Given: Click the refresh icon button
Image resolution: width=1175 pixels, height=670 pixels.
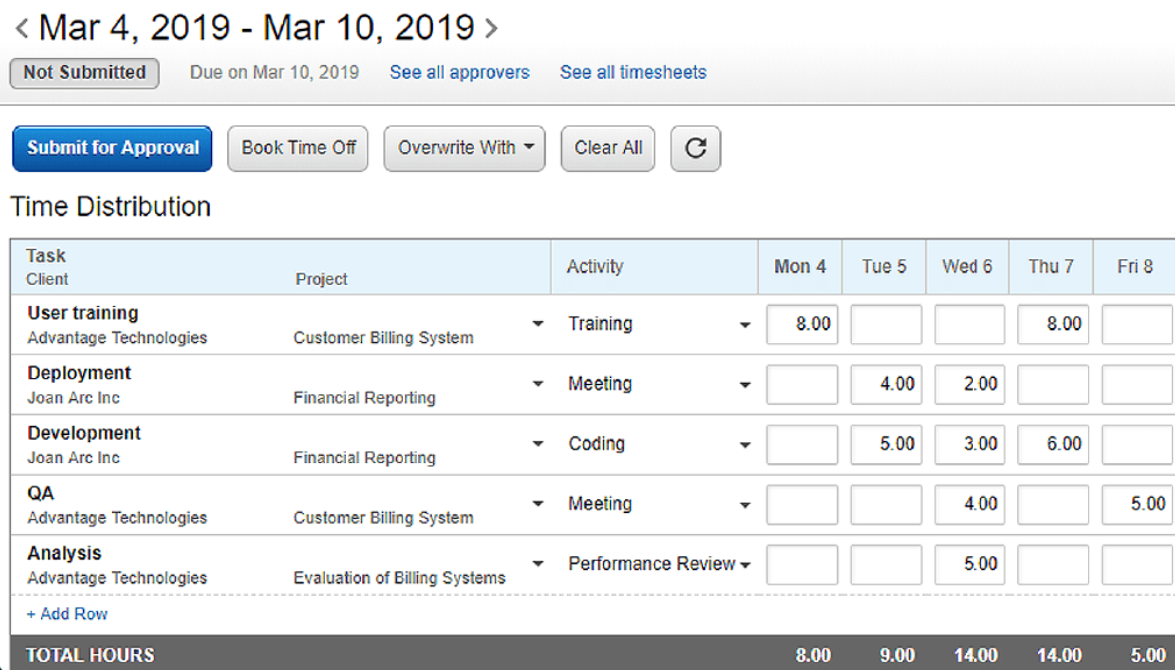Looking at the screenshot, I should click(695, 148).
